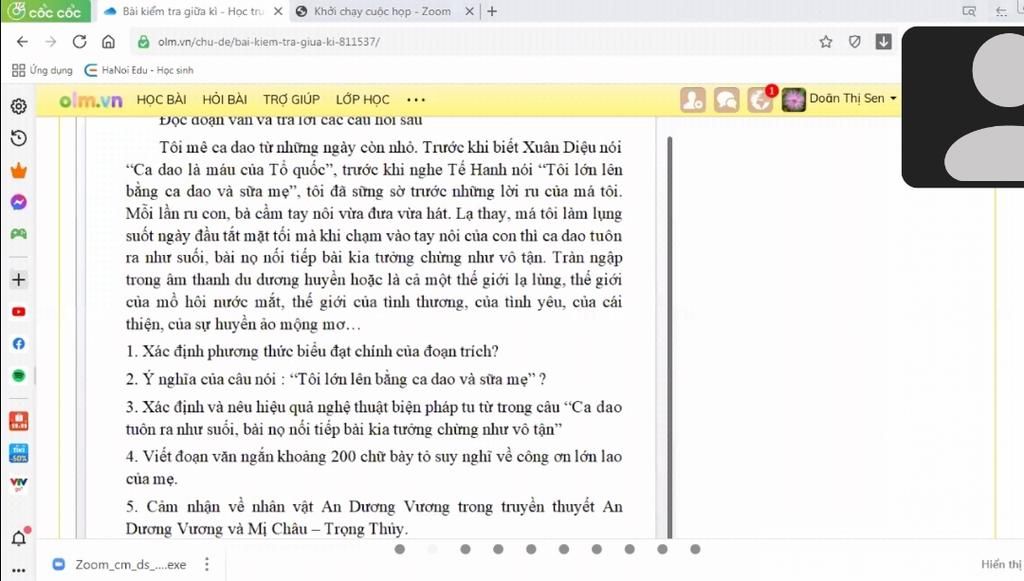The image size is (1024, 581).
Task: Open the red shopping sale sidebar icon
Action: pyautogui.click(x=18, y=421)
